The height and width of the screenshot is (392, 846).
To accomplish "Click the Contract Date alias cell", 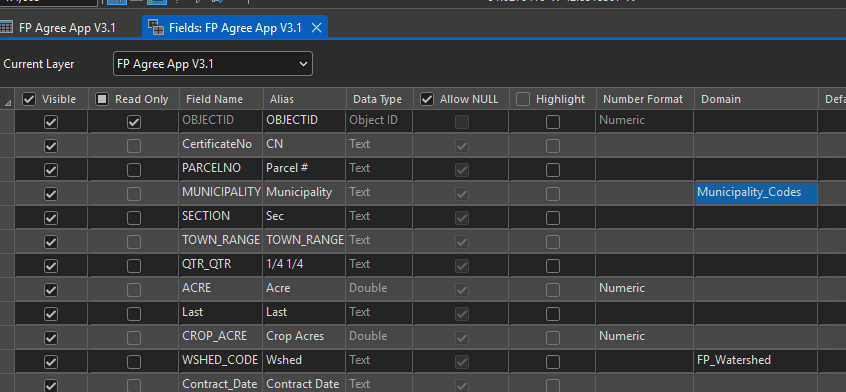I will (x=304, y=384).
